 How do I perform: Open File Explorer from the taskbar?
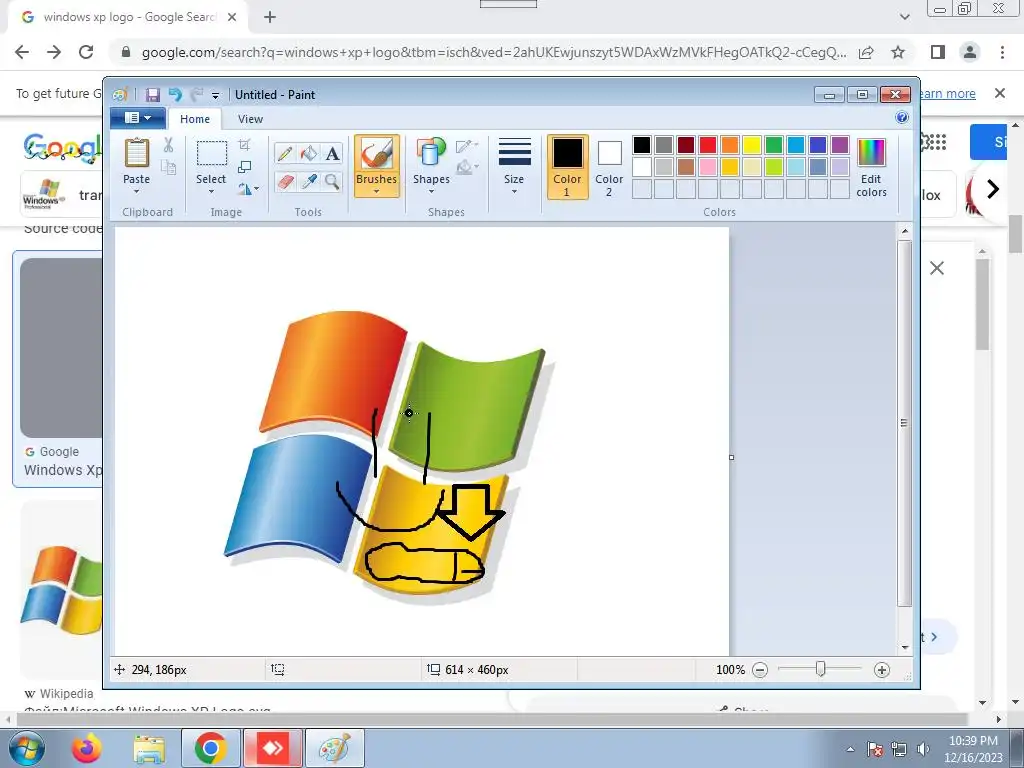[149, 748]
